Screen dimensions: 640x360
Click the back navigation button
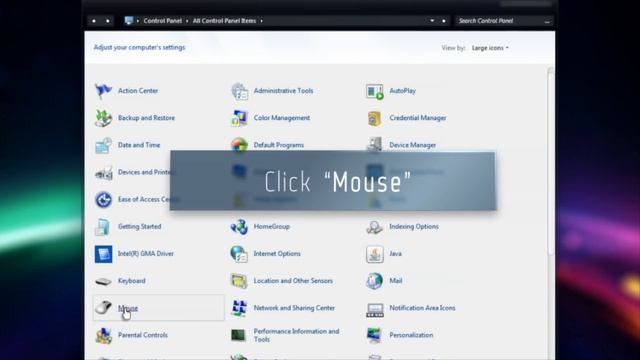[94, 21]
